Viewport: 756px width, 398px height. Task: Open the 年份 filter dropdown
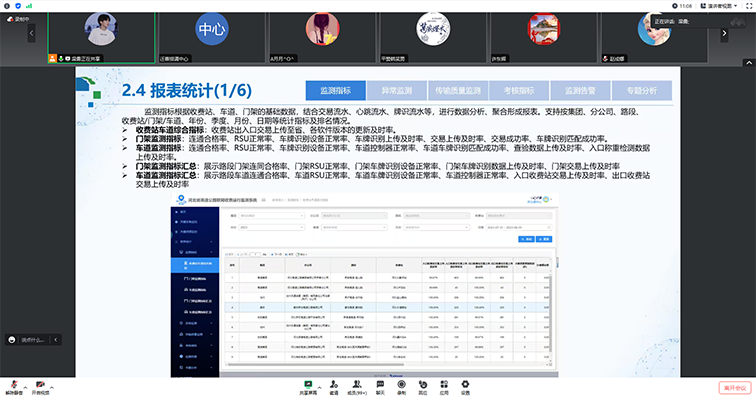271,227
